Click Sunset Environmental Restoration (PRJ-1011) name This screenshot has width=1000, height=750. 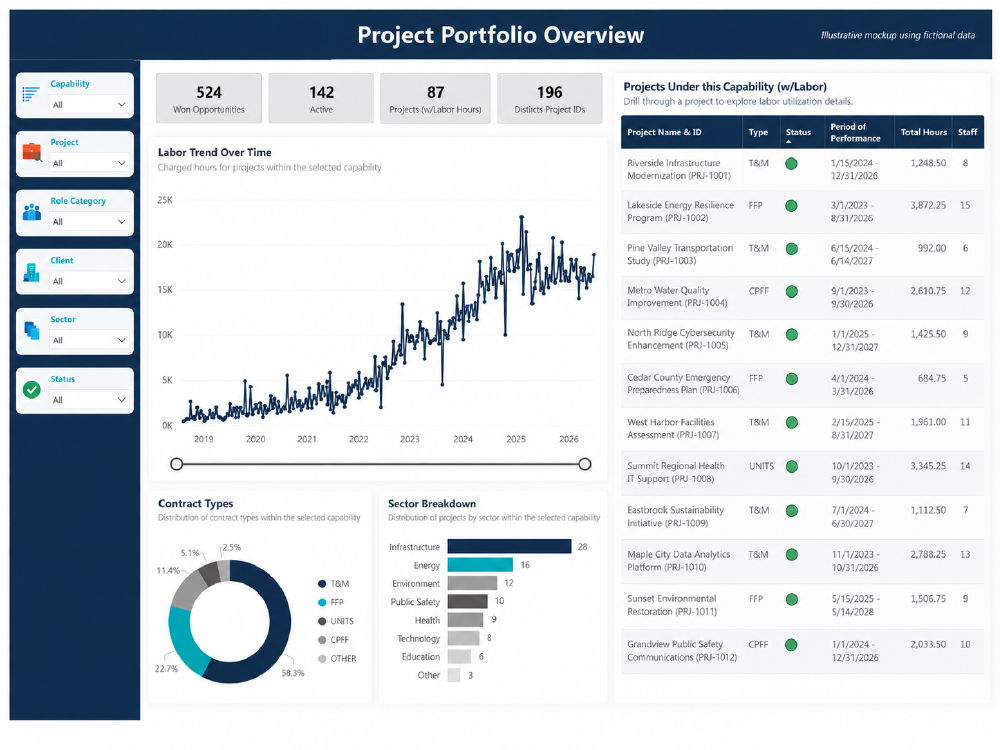[x=672, y=605]
